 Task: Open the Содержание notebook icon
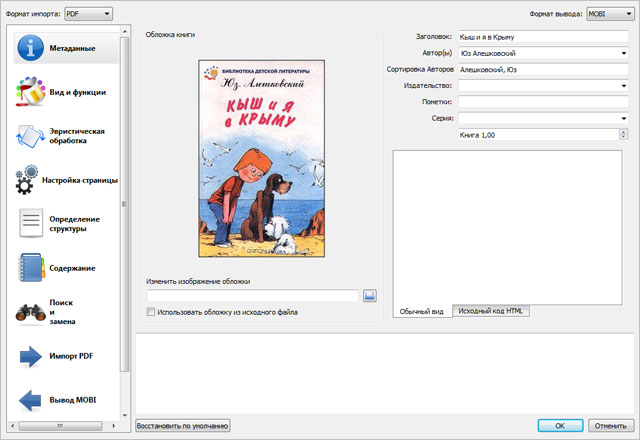[31, 268]
